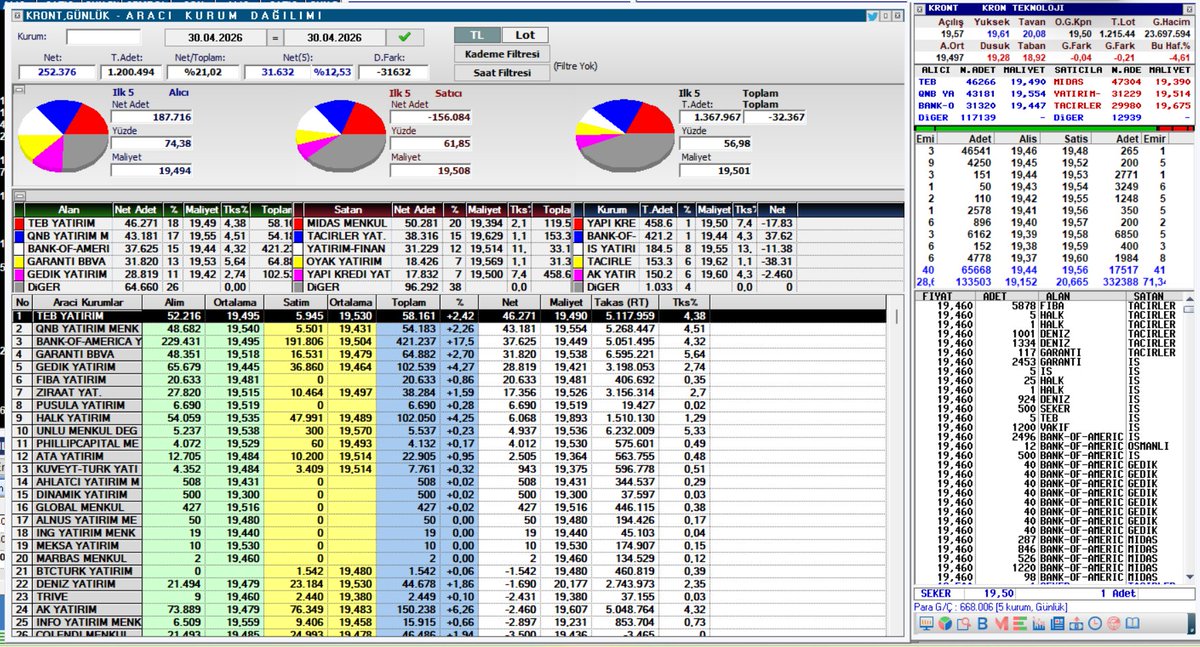Click yellow swatch next to GARANTI BBVA in Alan
The image size is (1200, 647).
[x=19, y=260]
